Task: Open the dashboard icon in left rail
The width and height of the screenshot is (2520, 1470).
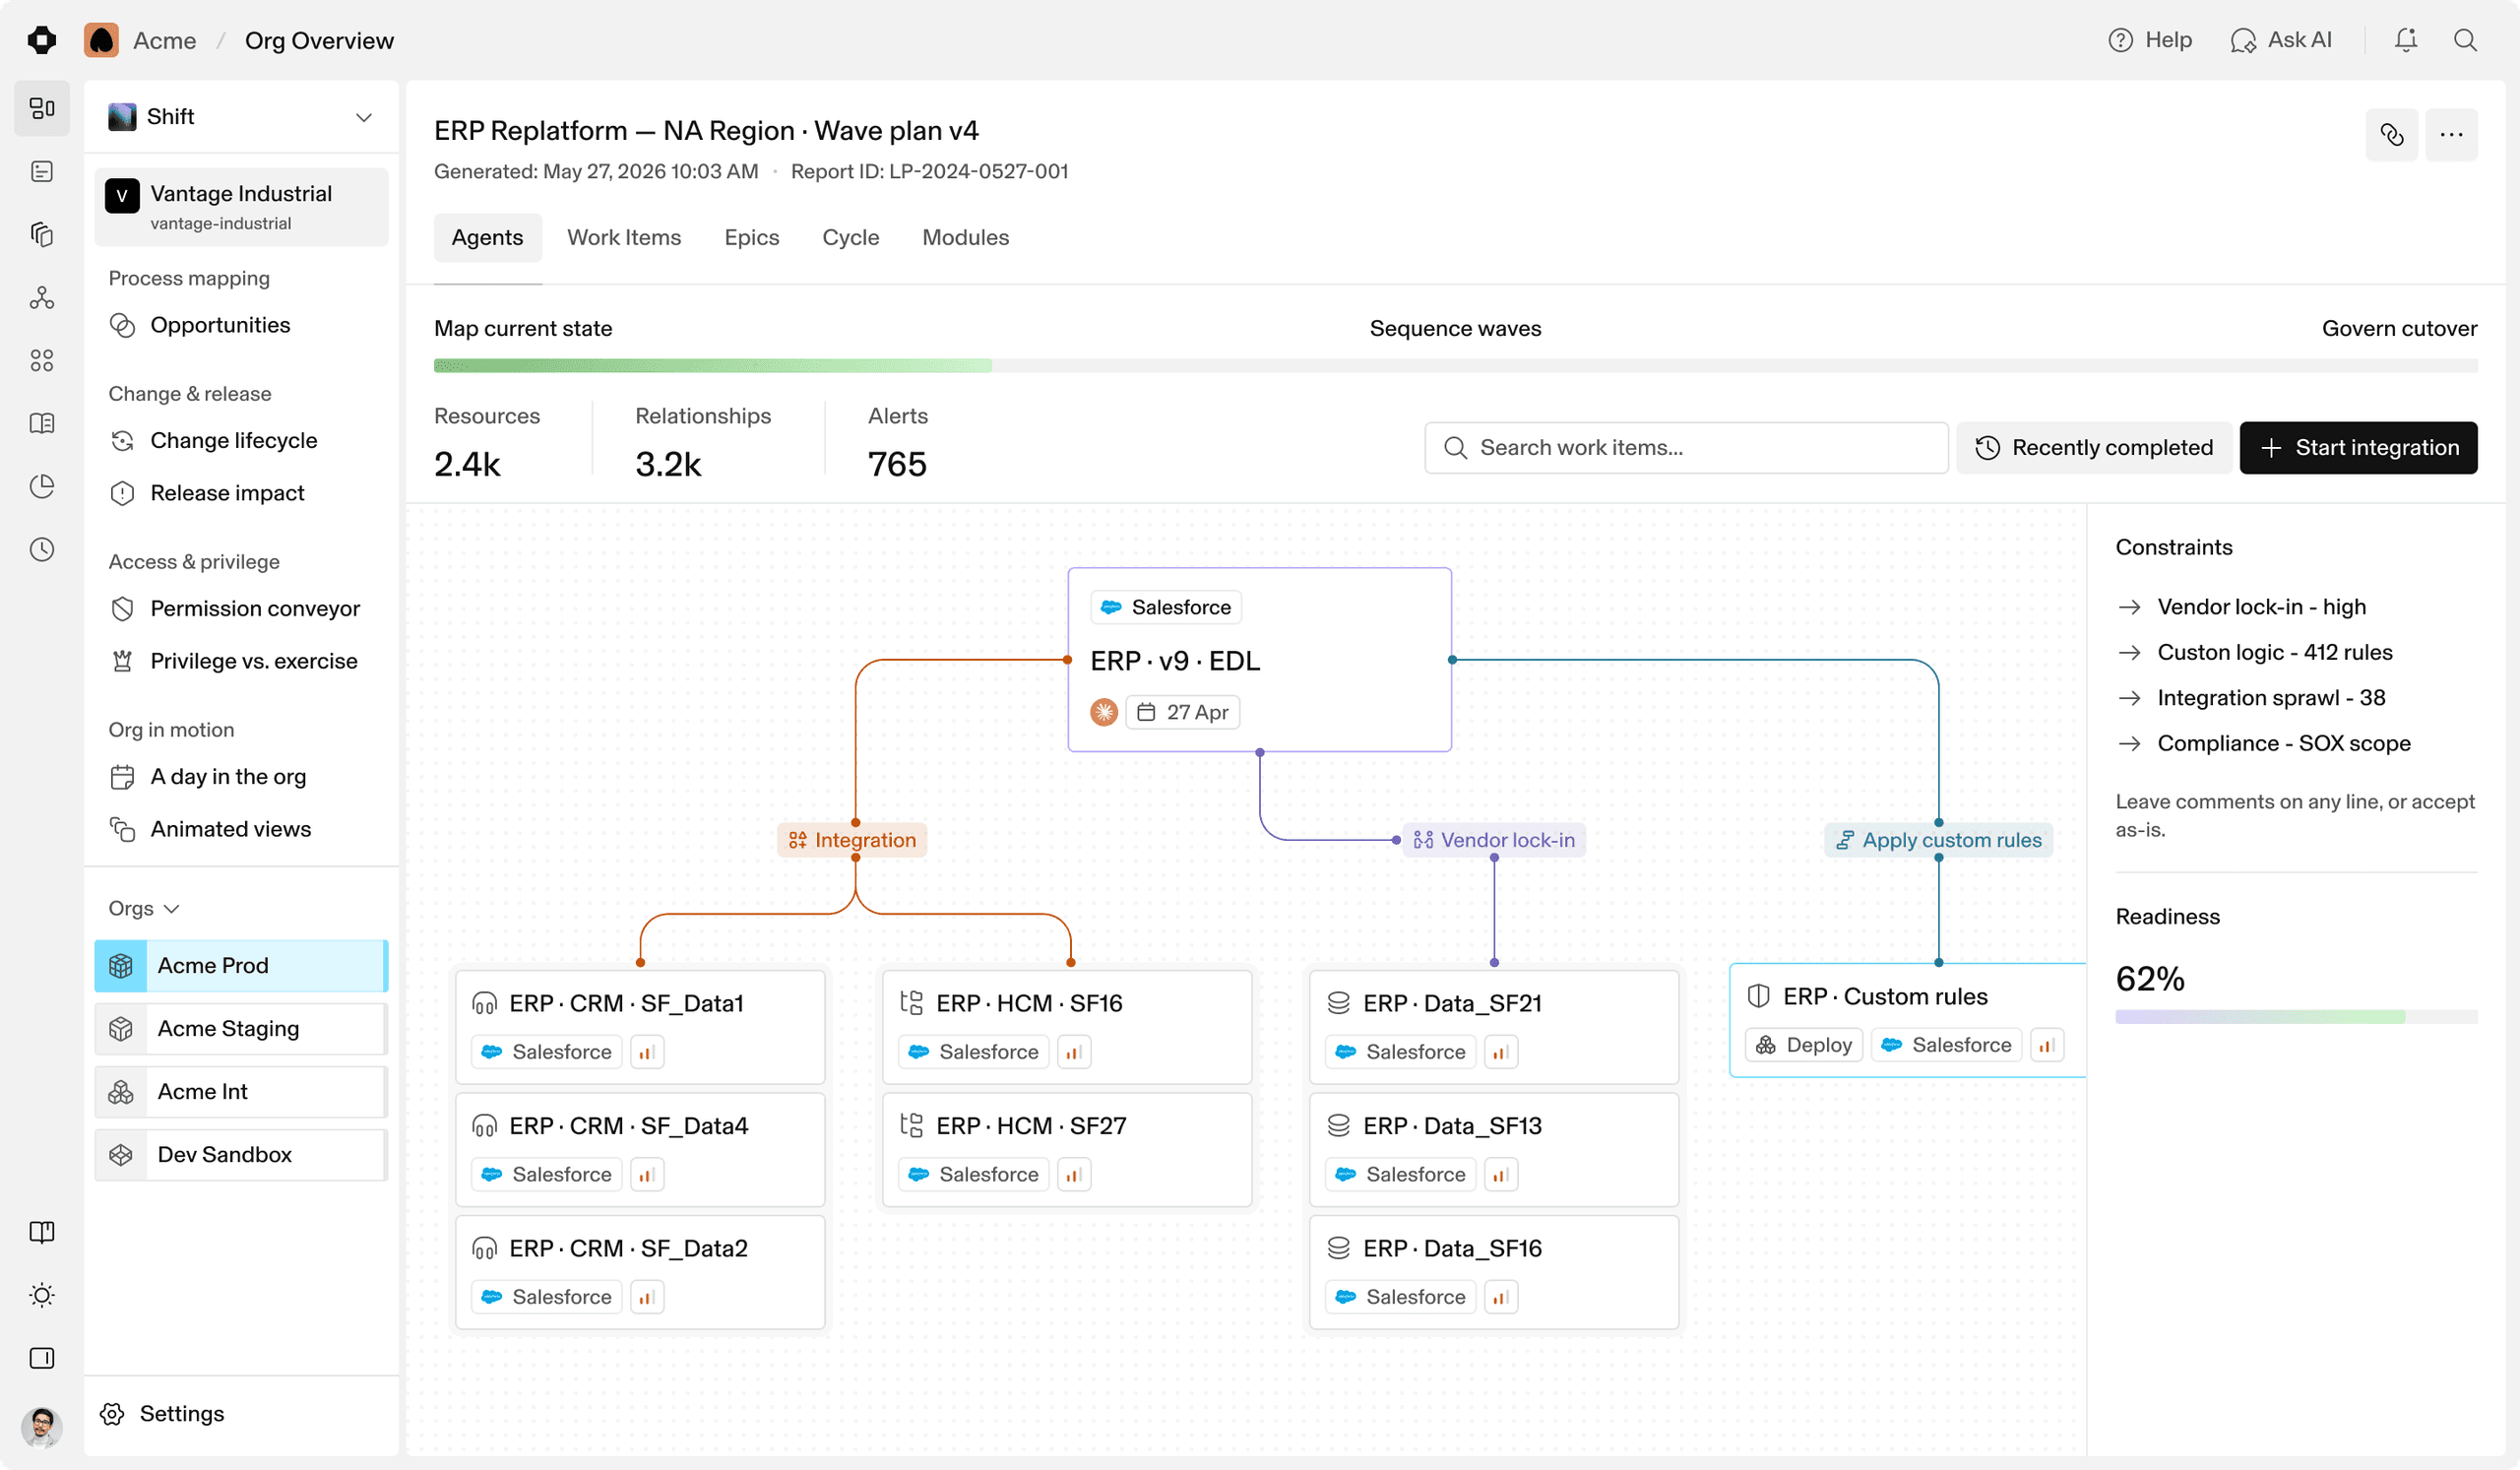Action: tap(42, 108)
